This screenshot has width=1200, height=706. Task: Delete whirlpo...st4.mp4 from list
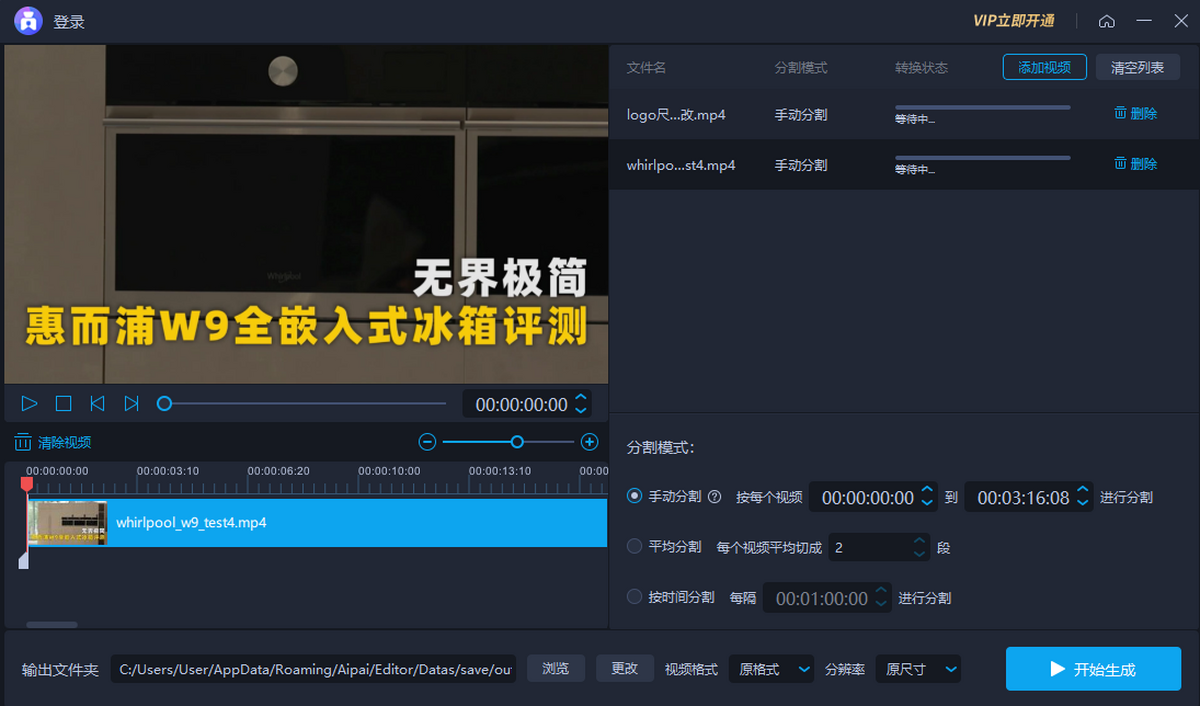coord(1136,164)
